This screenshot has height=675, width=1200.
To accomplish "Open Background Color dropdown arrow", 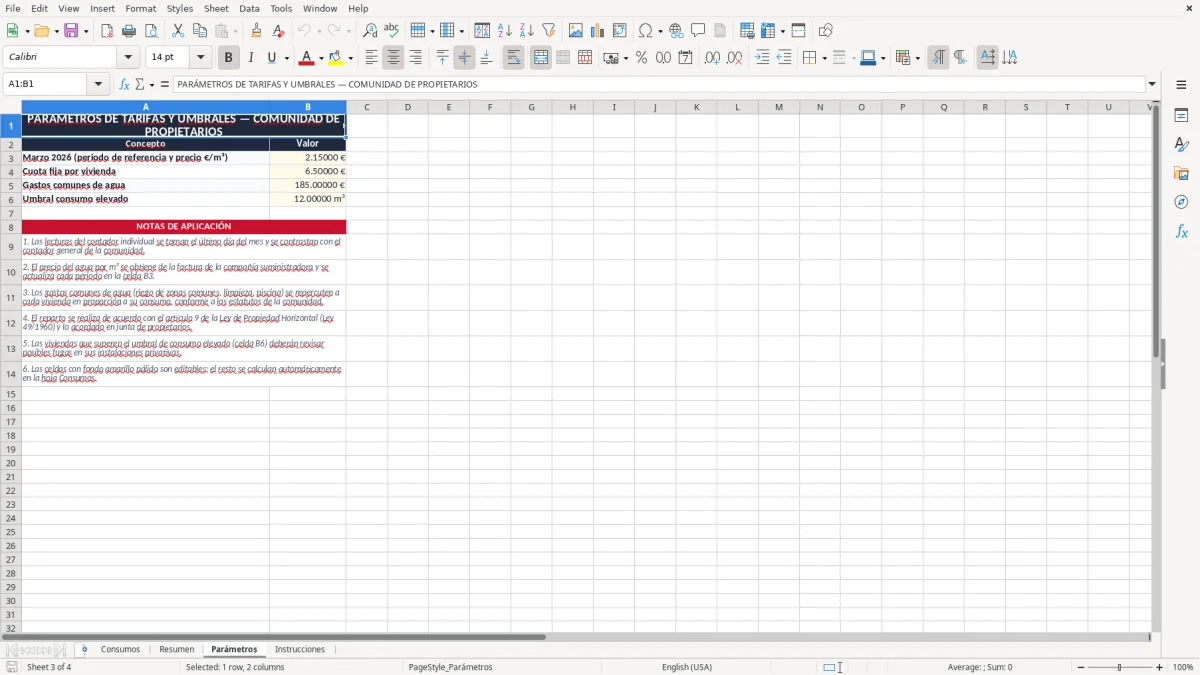I will [x=350, y=58].
